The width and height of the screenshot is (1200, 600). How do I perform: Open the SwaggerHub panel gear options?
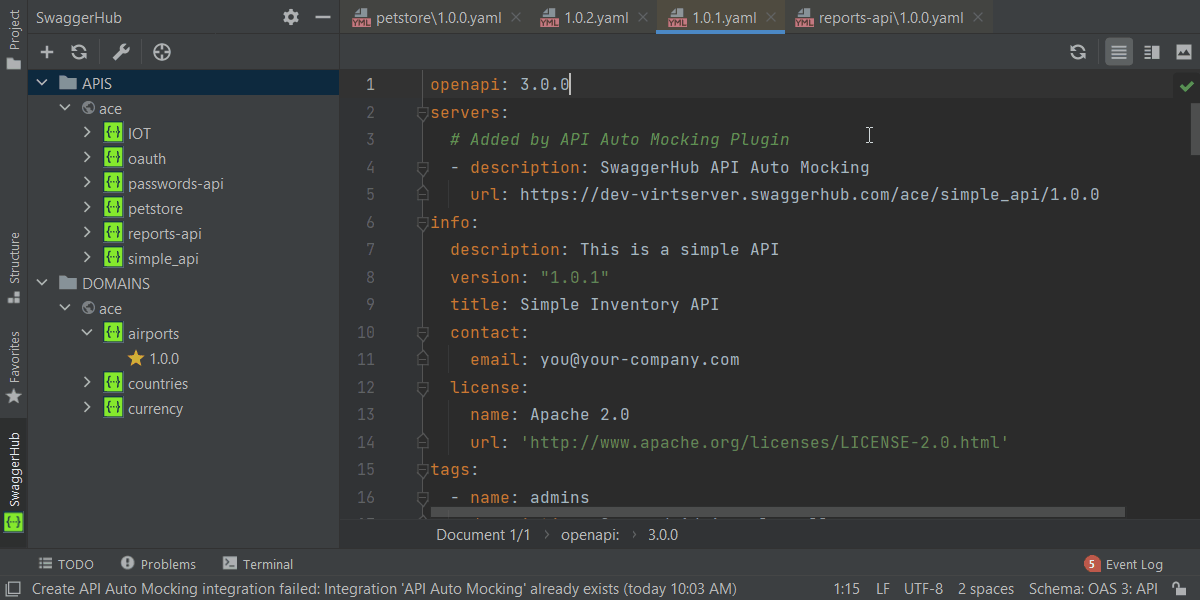point(291,17)
